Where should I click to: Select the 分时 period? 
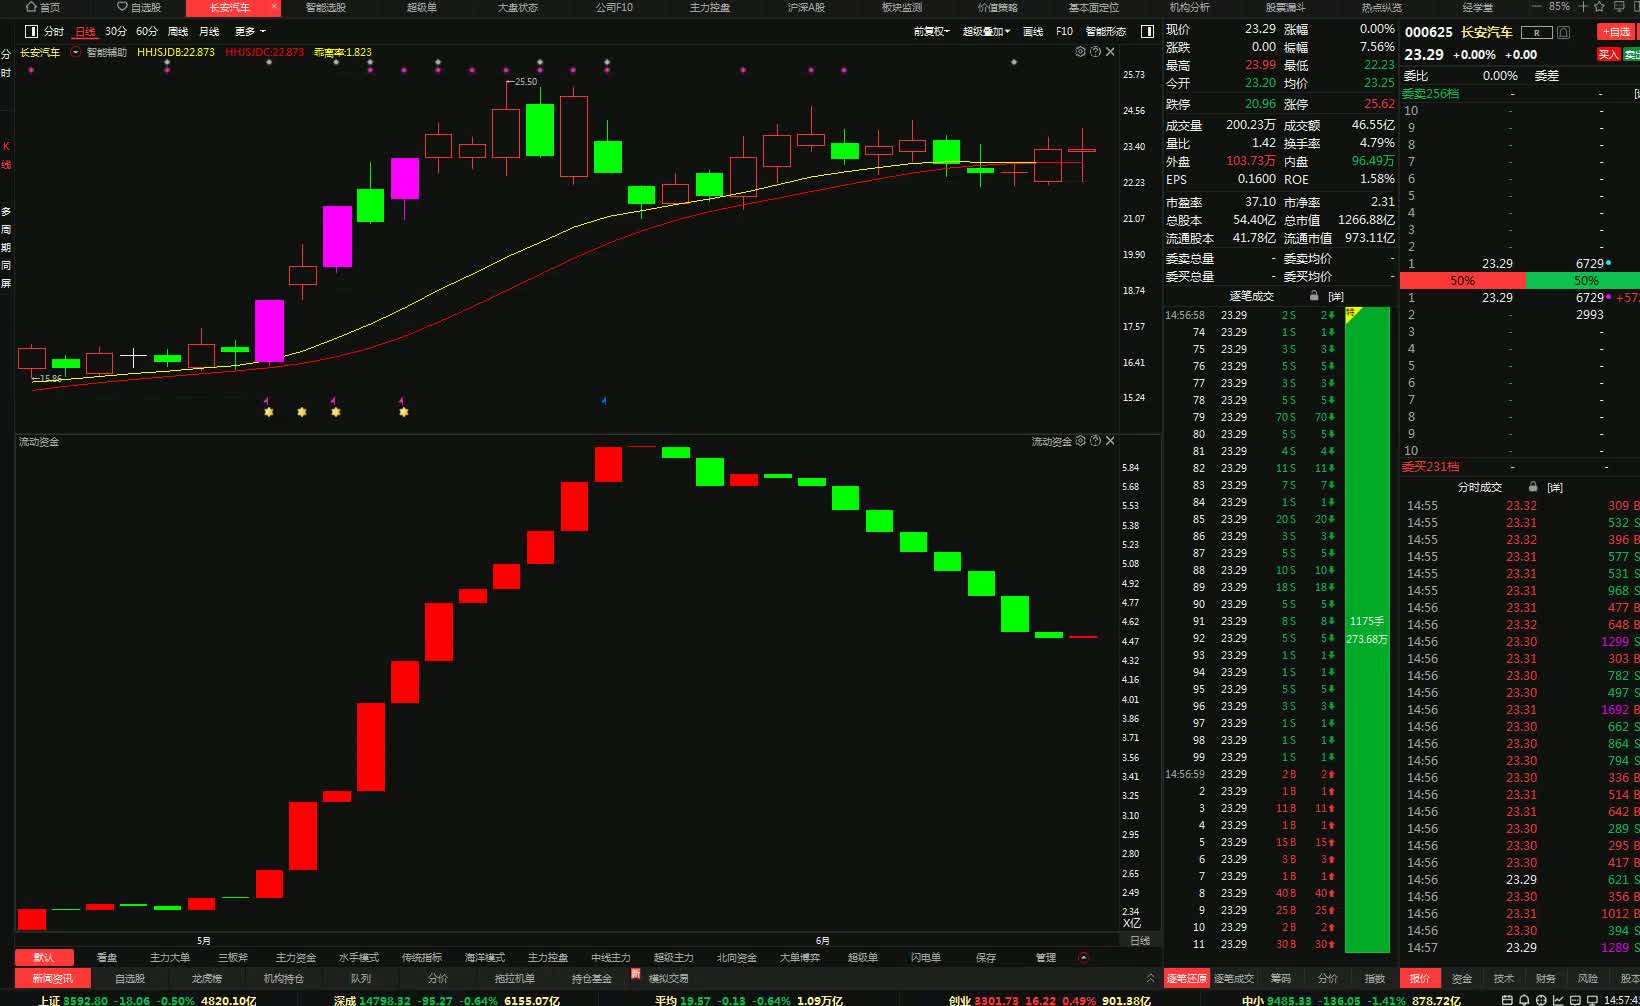click(x=54, y=32)
